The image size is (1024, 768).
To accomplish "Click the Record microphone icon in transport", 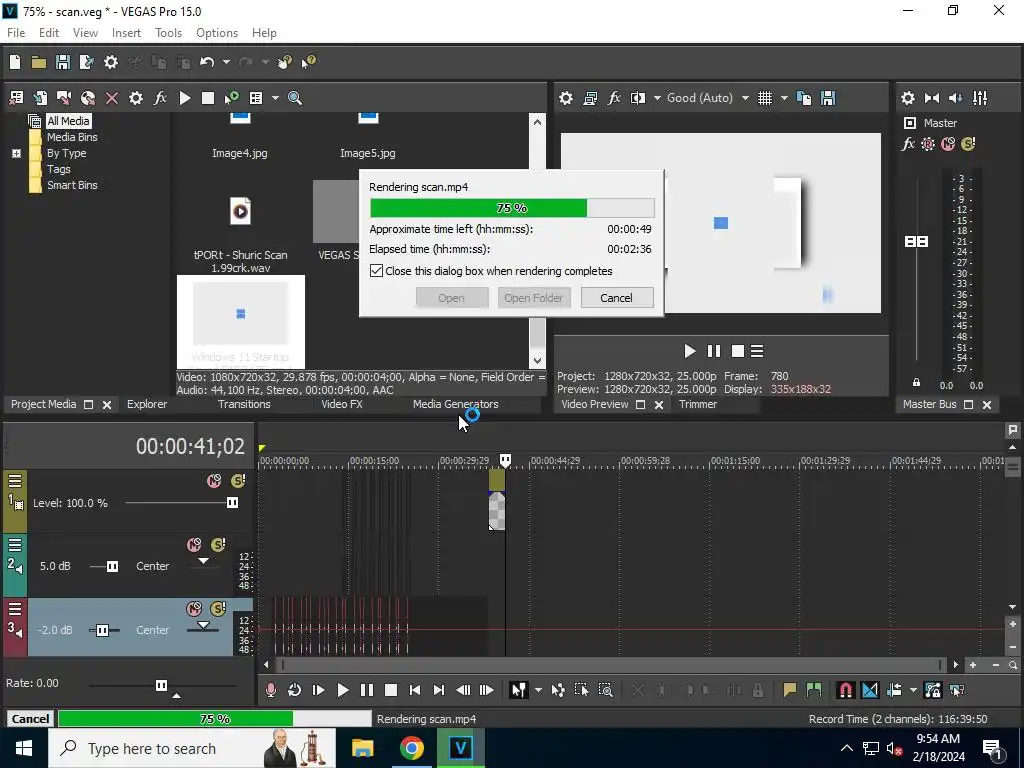I will tap(270, 690).
